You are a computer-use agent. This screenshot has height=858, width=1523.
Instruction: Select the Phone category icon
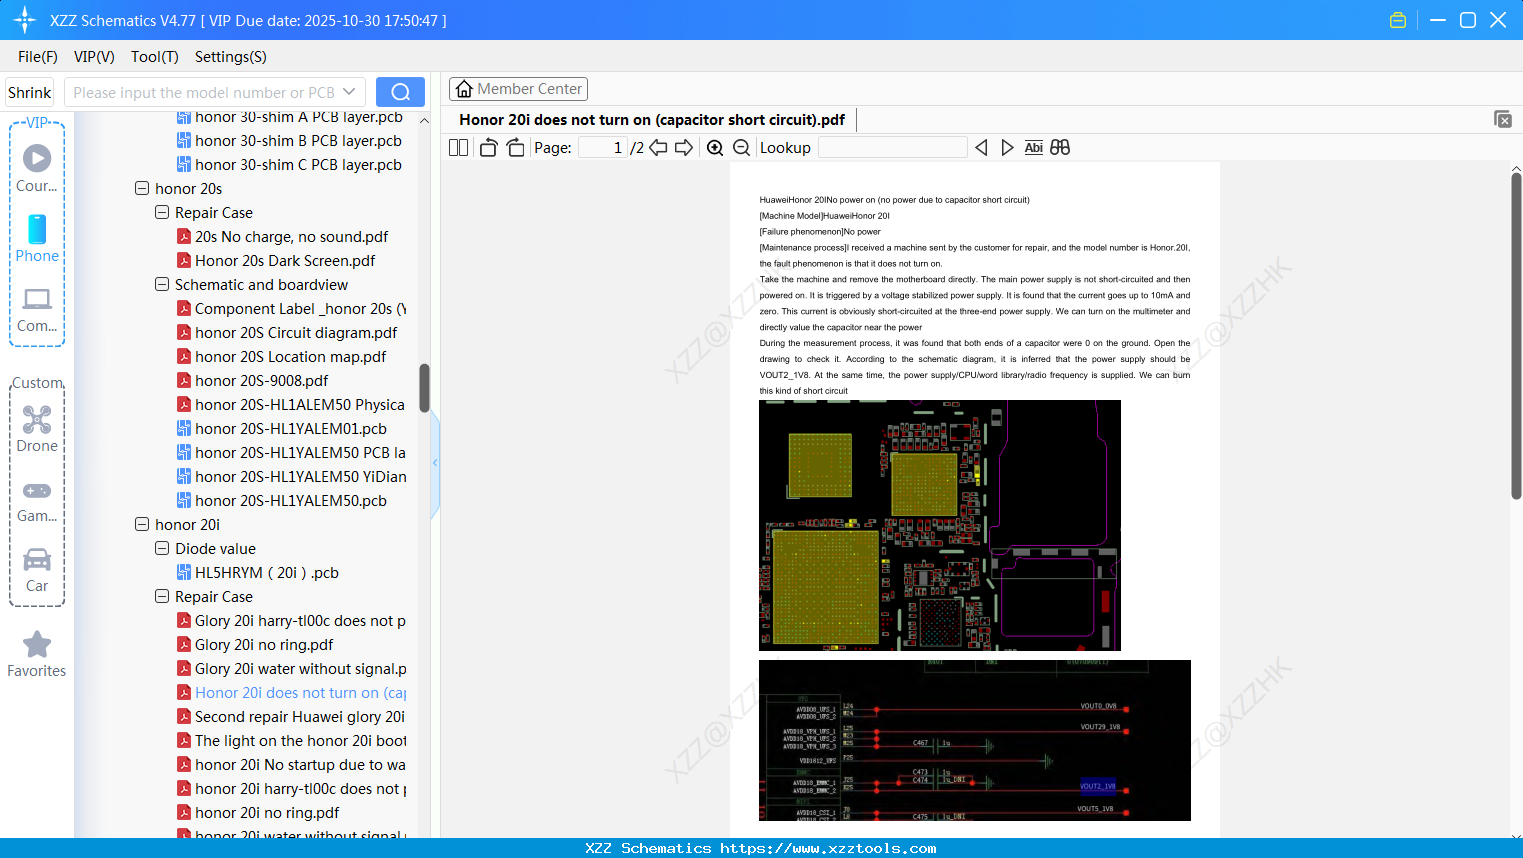(x=37, y=239)
